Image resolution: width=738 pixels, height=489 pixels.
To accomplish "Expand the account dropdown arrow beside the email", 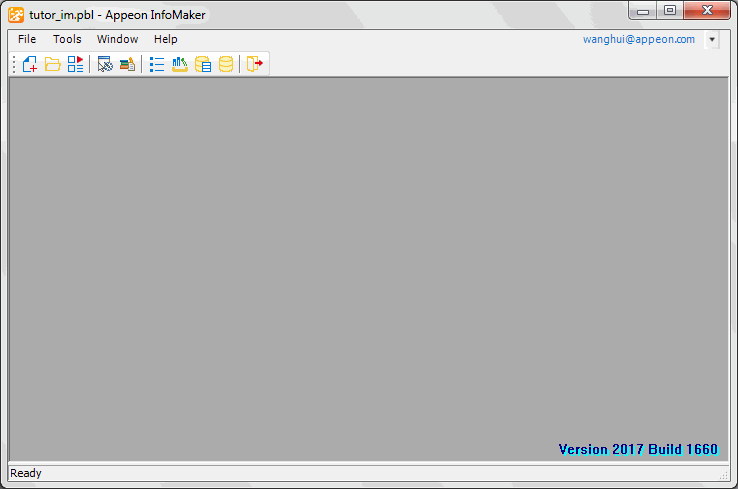I will click(712, 40).
